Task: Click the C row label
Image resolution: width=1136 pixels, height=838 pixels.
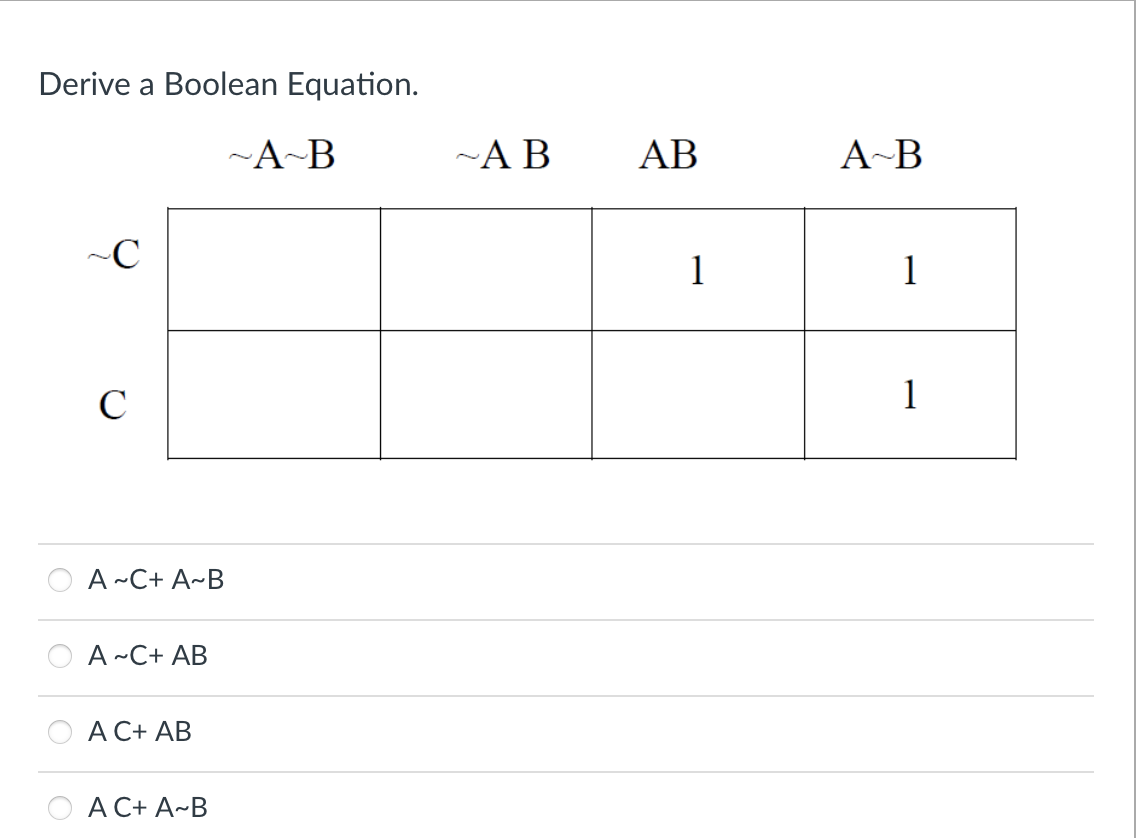Action: click(113, 403)
